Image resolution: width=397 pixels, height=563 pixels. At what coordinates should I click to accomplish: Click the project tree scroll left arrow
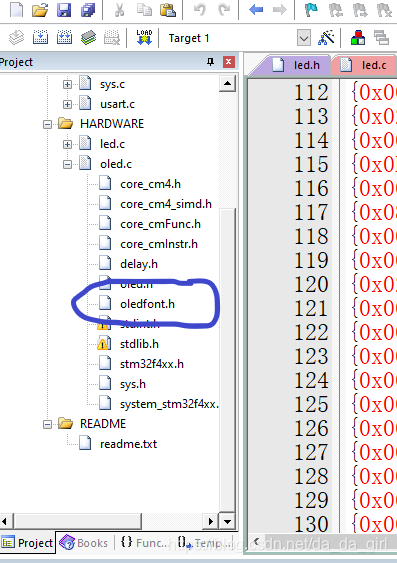point(6,521)
